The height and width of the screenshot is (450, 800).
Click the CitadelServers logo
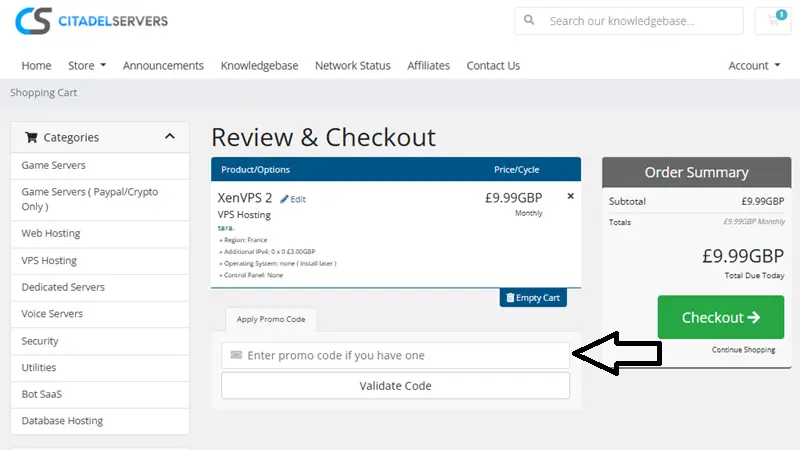pyautogui.click(x=91, y=21)
